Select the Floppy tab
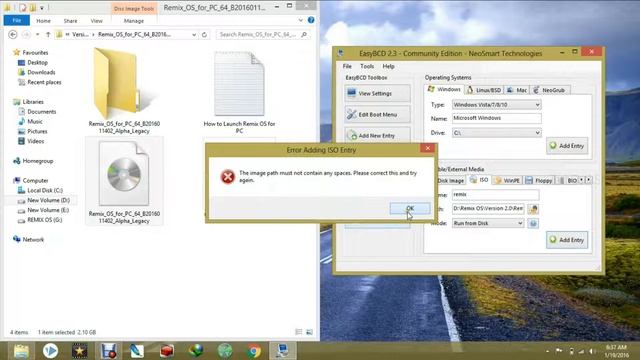This screenshot has width=640, height=360. coord(539,180)
